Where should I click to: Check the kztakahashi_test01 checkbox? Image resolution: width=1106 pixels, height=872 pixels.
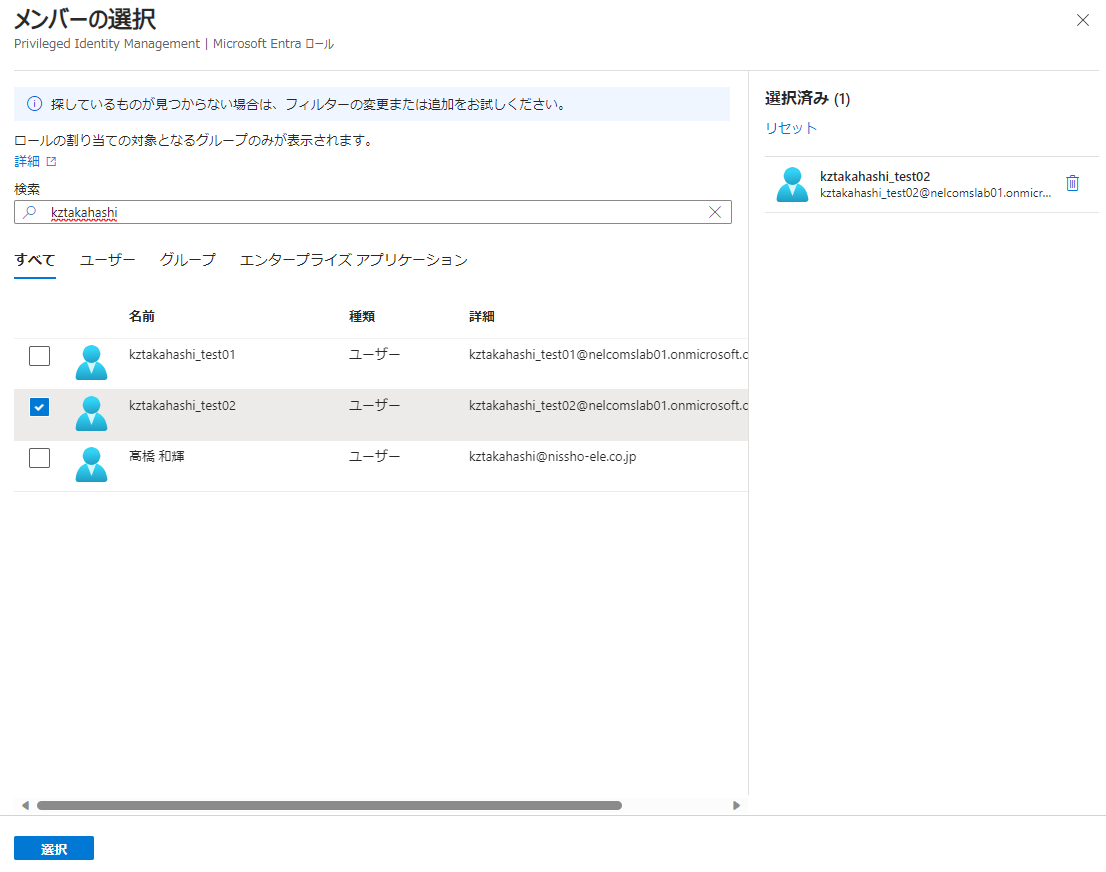(39, 356)
